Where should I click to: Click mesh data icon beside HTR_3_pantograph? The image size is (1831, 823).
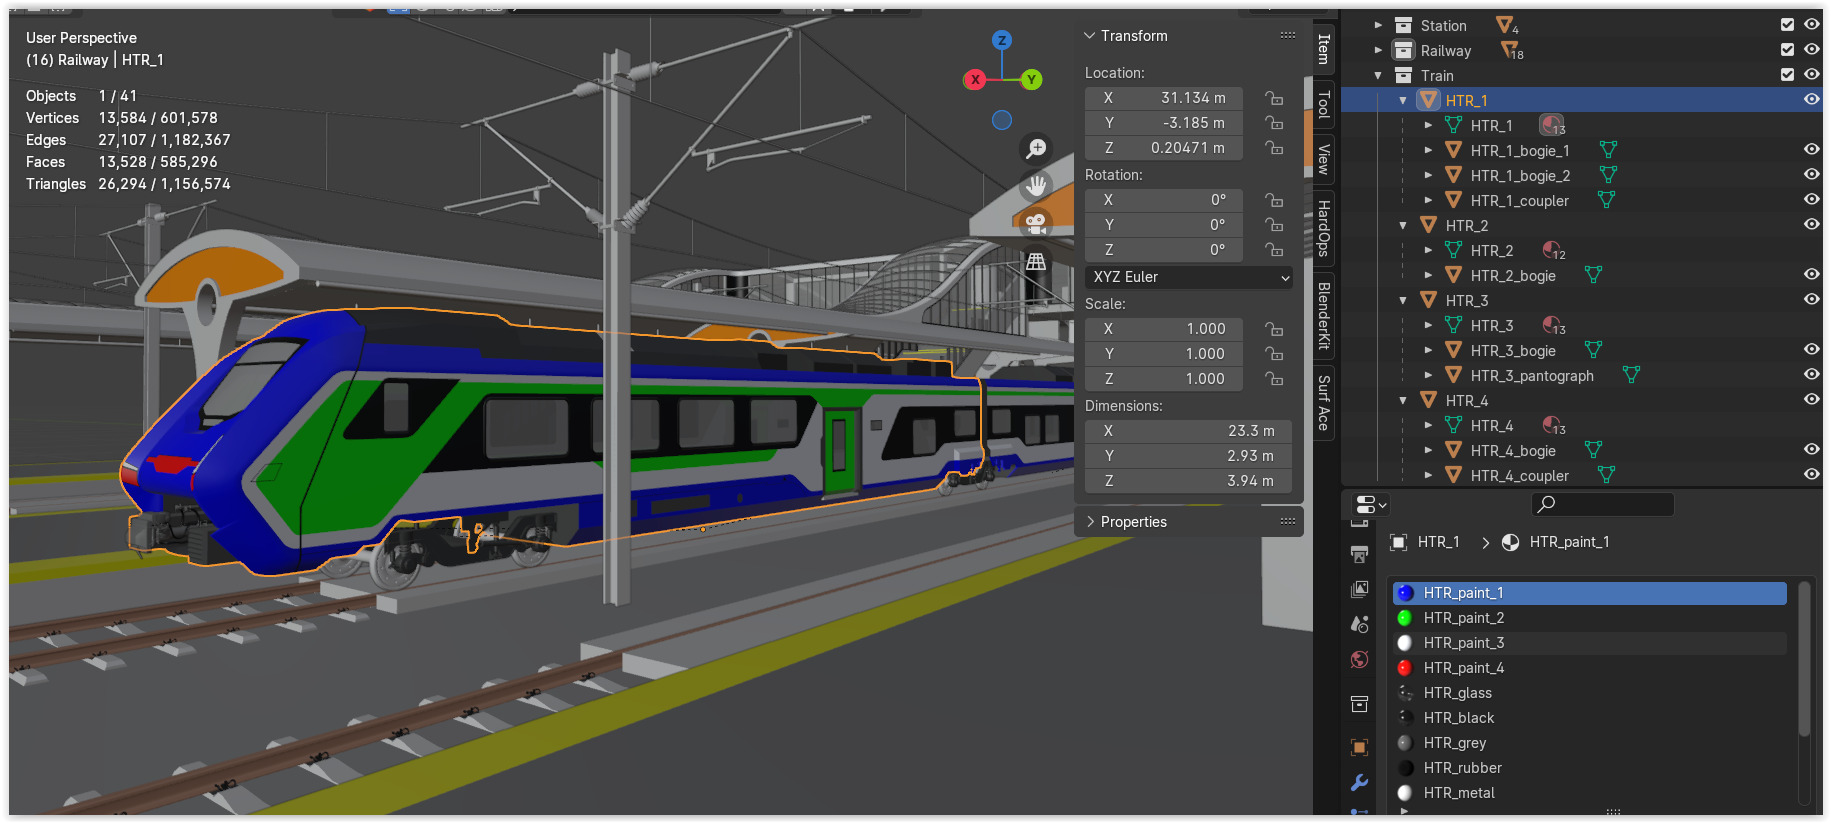[x=1631, y=375]
